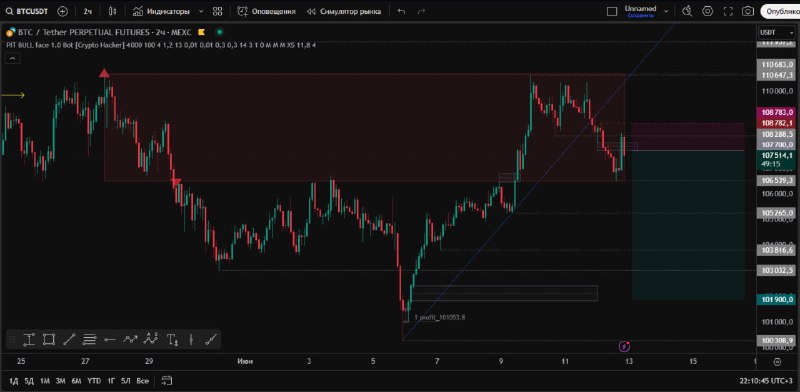Click the 1 profit_101053.8 chart label
The image size is (800, 392).
439,317
